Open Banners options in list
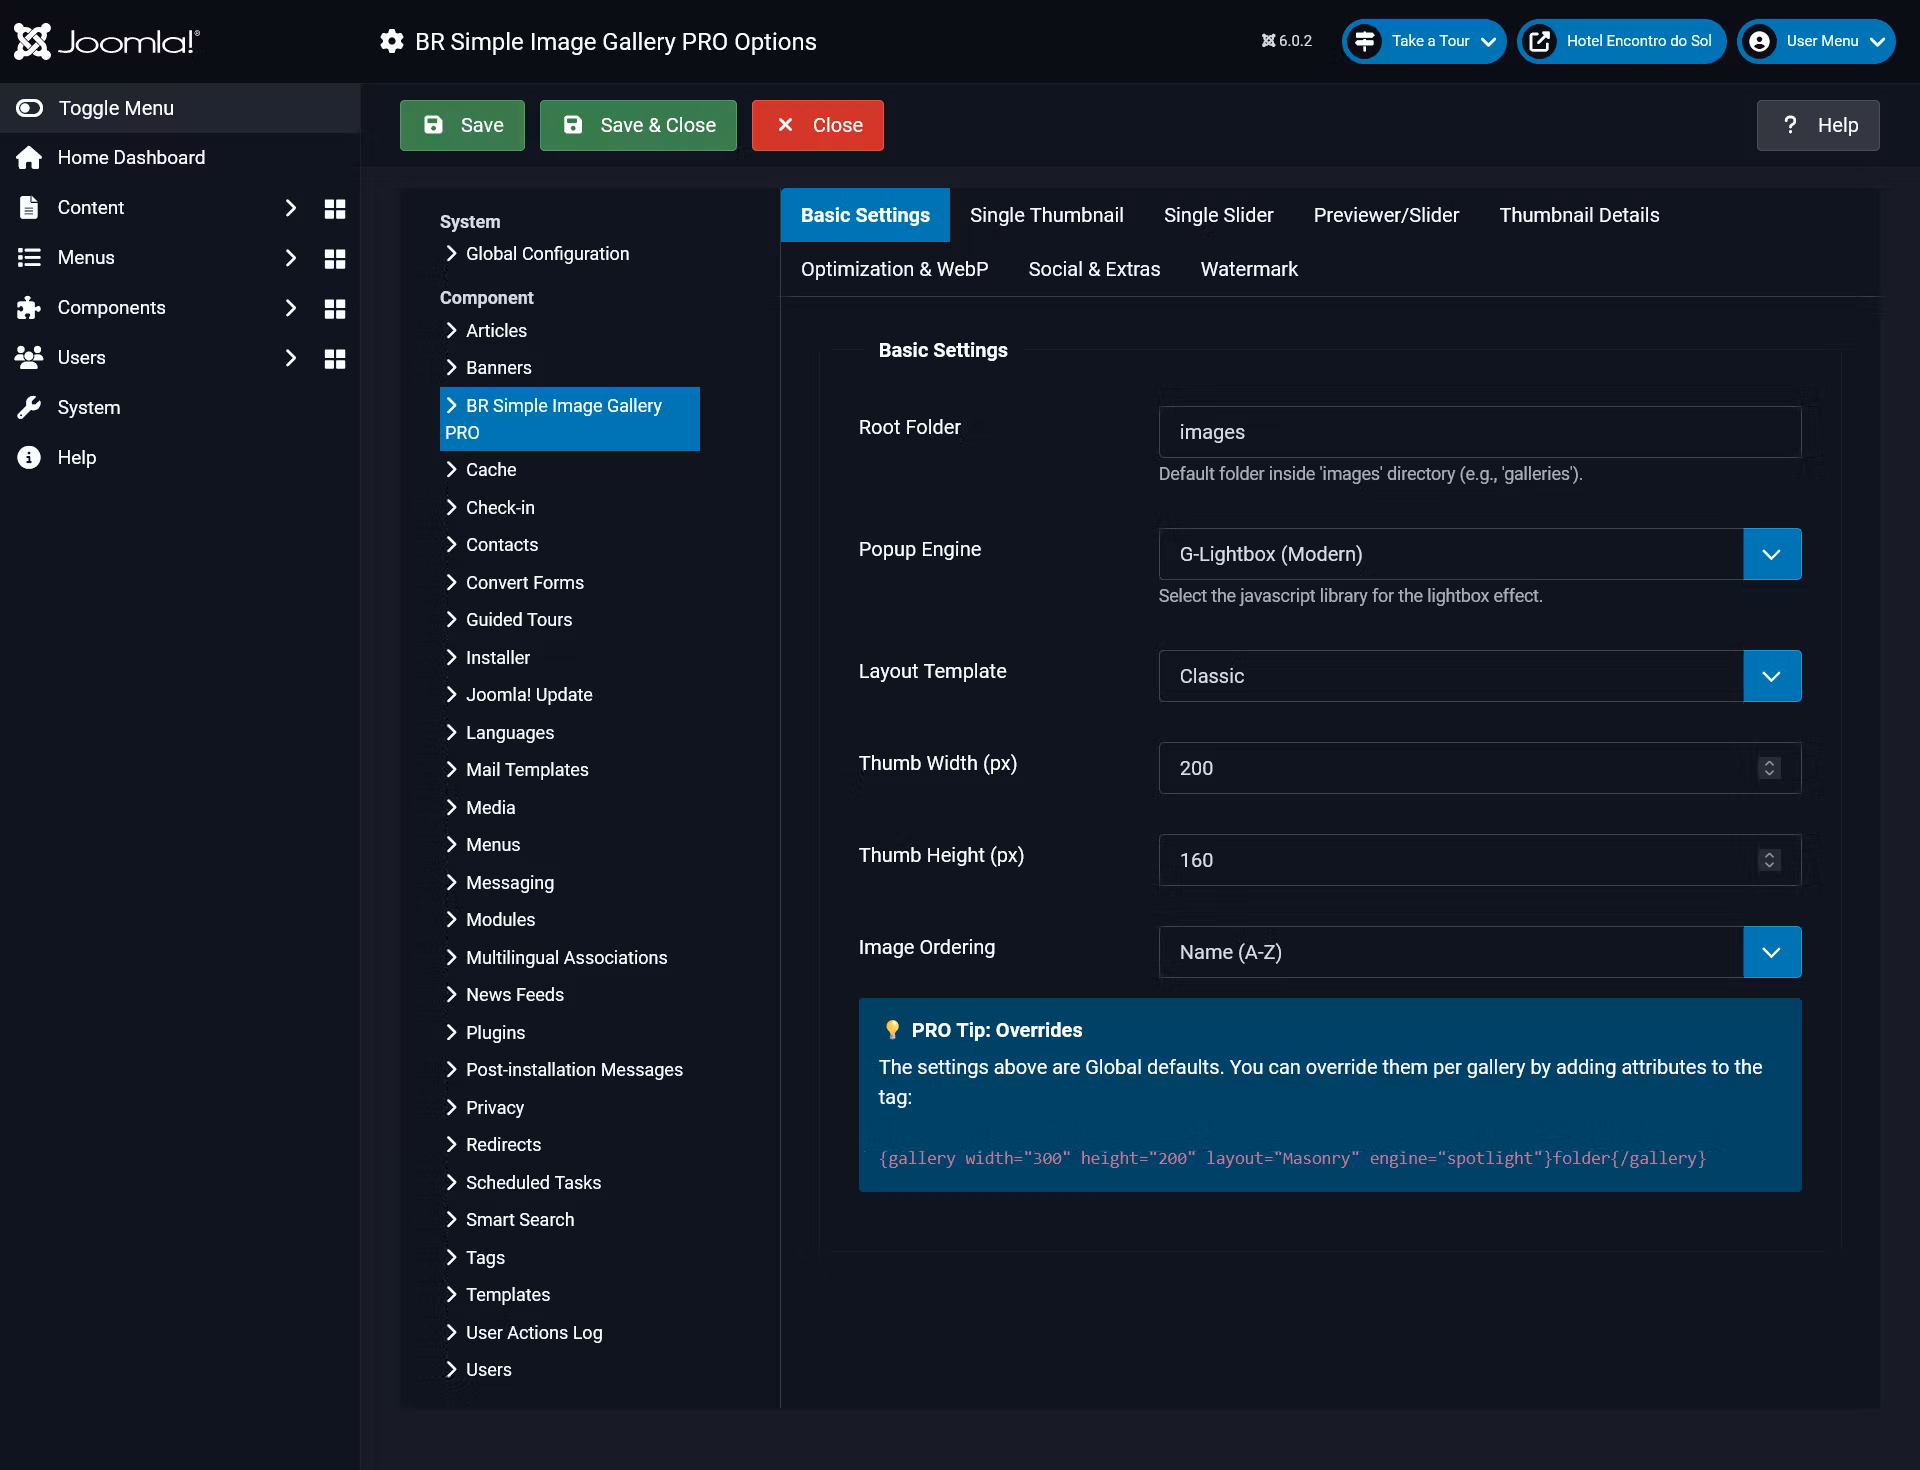Image resolution: width=1920 pixels, height=1470 pixels. point(489,368)
